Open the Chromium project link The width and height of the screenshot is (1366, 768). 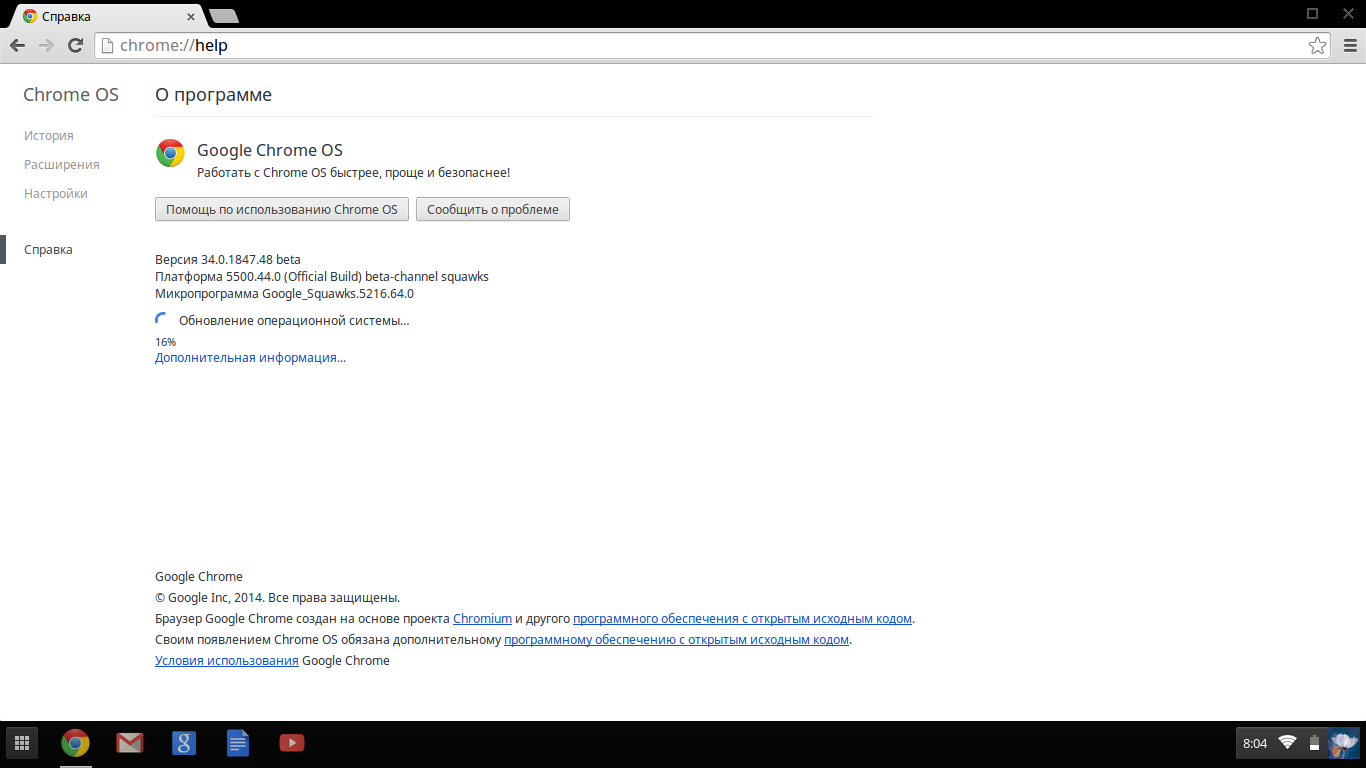pos(482,619)
